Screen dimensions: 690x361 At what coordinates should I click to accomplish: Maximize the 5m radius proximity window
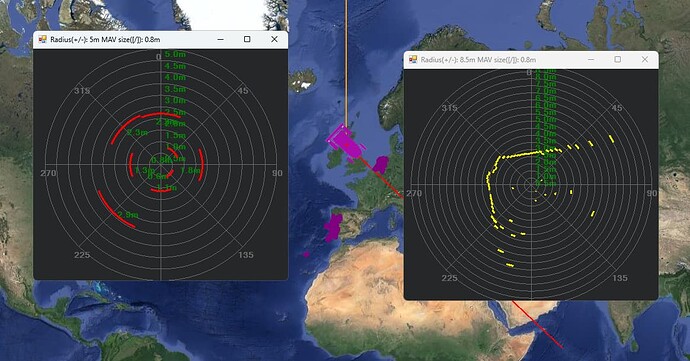[x=247, y=39]
